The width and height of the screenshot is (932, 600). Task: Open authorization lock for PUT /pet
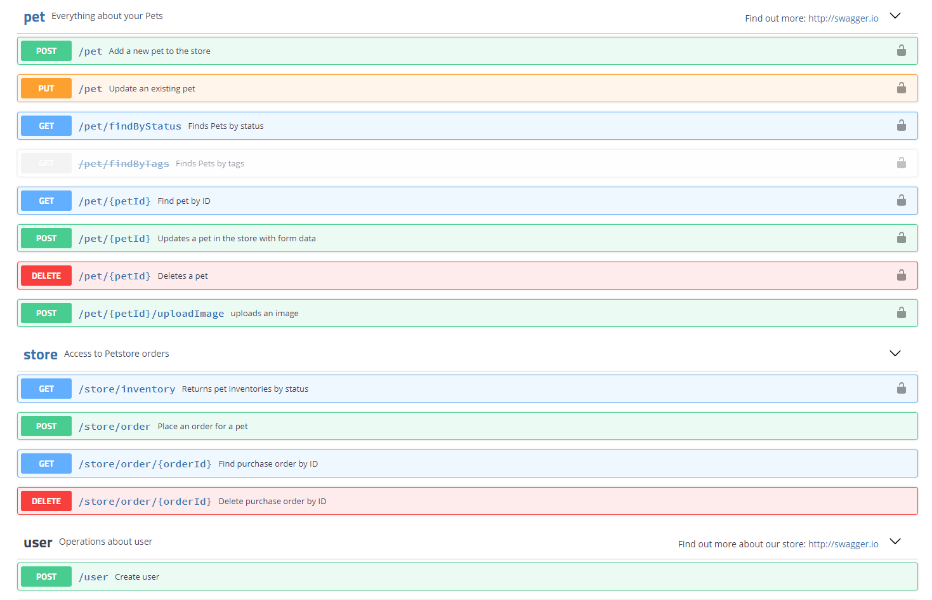tap(901, 88)
